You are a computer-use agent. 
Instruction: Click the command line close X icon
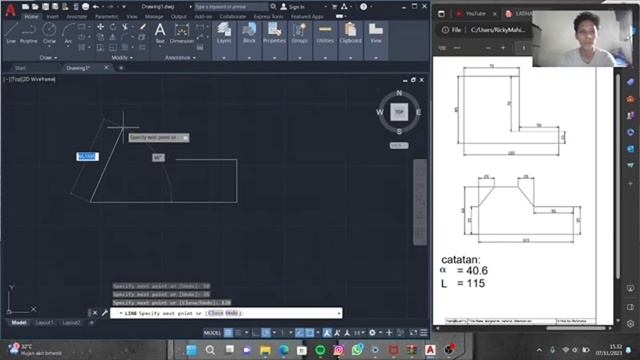pos(95,313)
